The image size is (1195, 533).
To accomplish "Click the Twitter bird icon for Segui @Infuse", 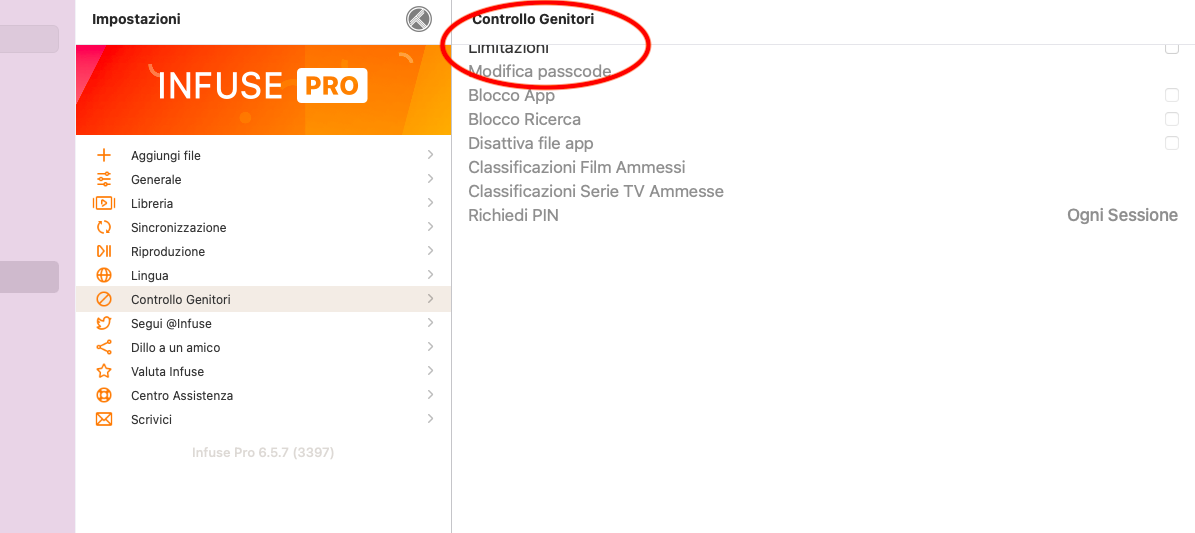I will tap(104, 323).
